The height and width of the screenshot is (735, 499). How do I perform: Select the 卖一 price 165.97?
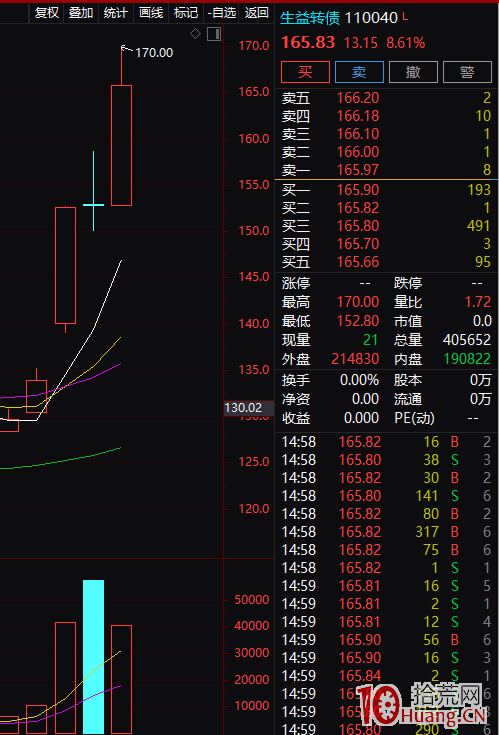pos(357,170)
